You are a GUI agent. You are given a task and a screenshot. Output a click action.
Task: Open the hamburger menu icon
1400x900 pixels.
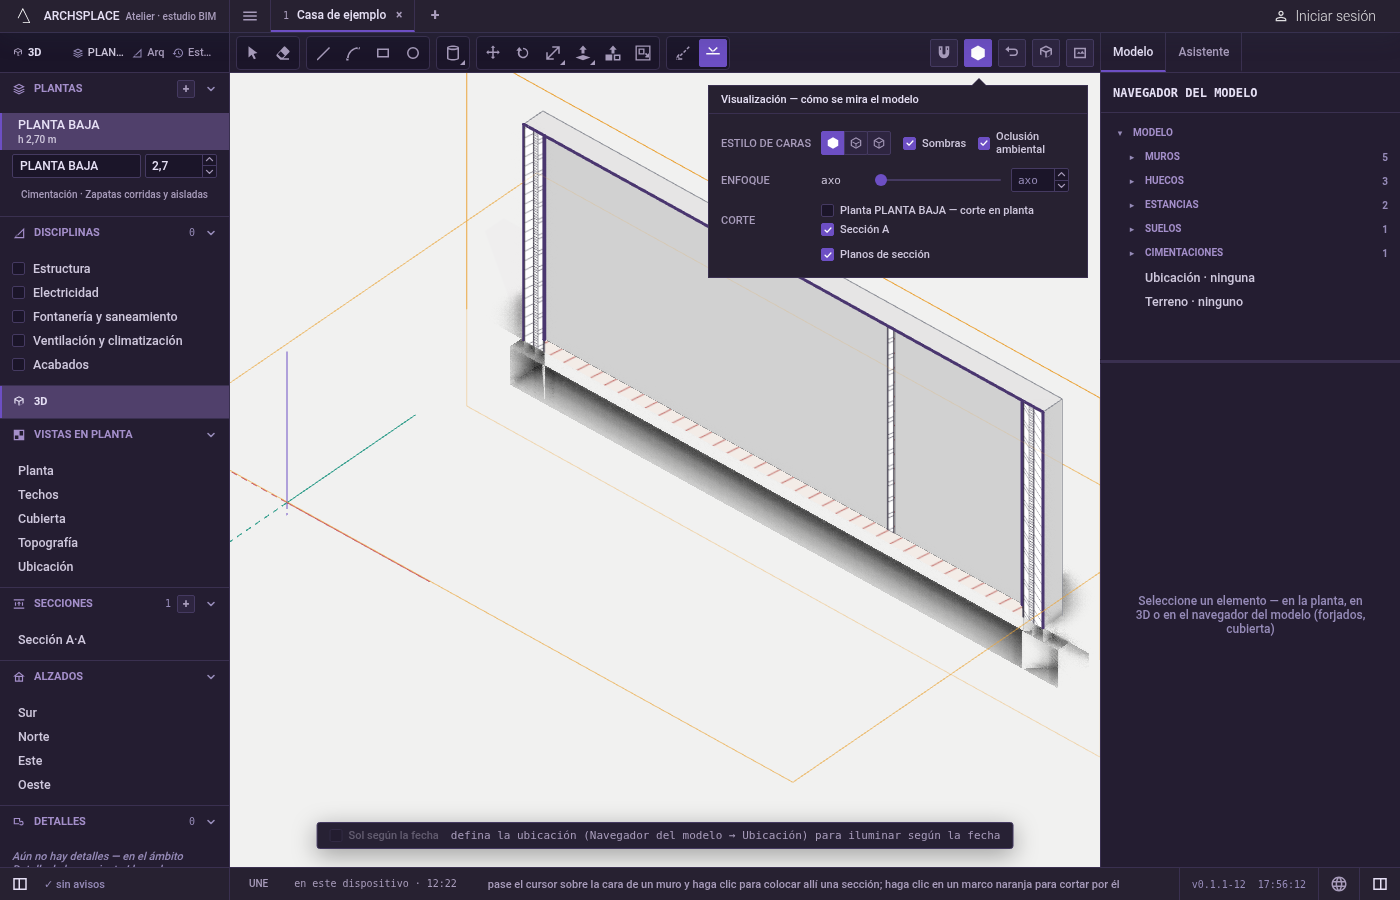(x=250, y=16)
